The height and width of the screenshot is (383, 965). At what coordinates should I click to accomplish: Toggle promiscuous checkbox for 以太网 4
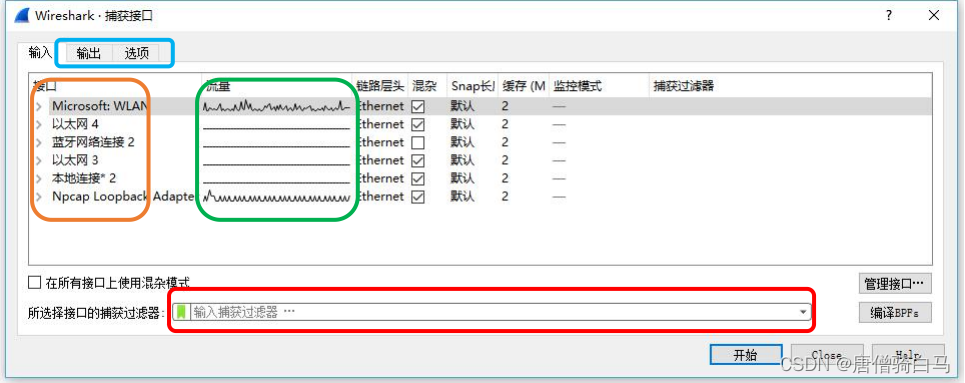[x=418, y=124]
